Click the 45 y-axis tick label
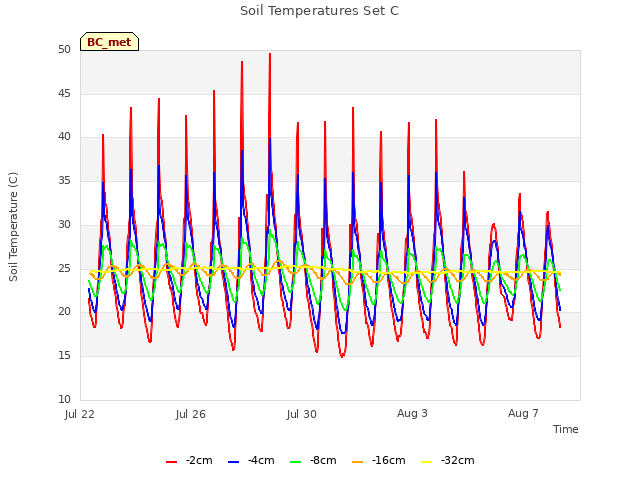The image size is (640, 480). pyautogui.click(x=64, y=93)
